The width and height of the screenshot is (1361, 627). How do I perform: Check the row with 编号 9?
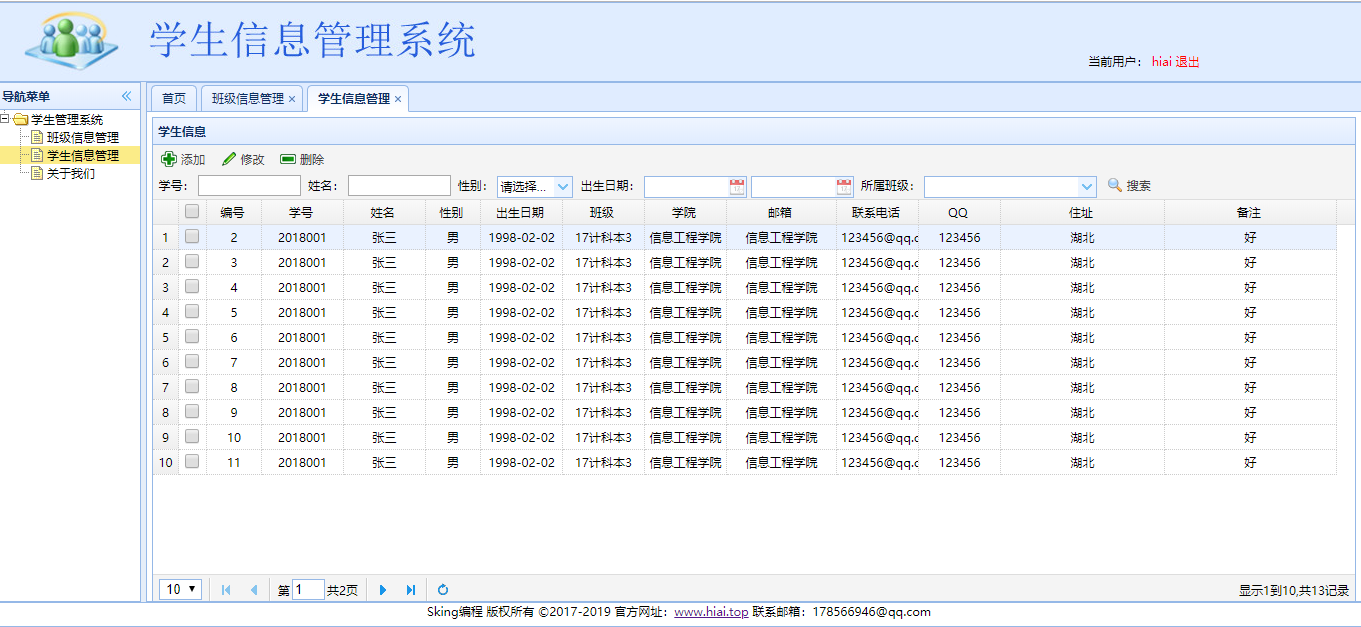[x=192, y=412]
